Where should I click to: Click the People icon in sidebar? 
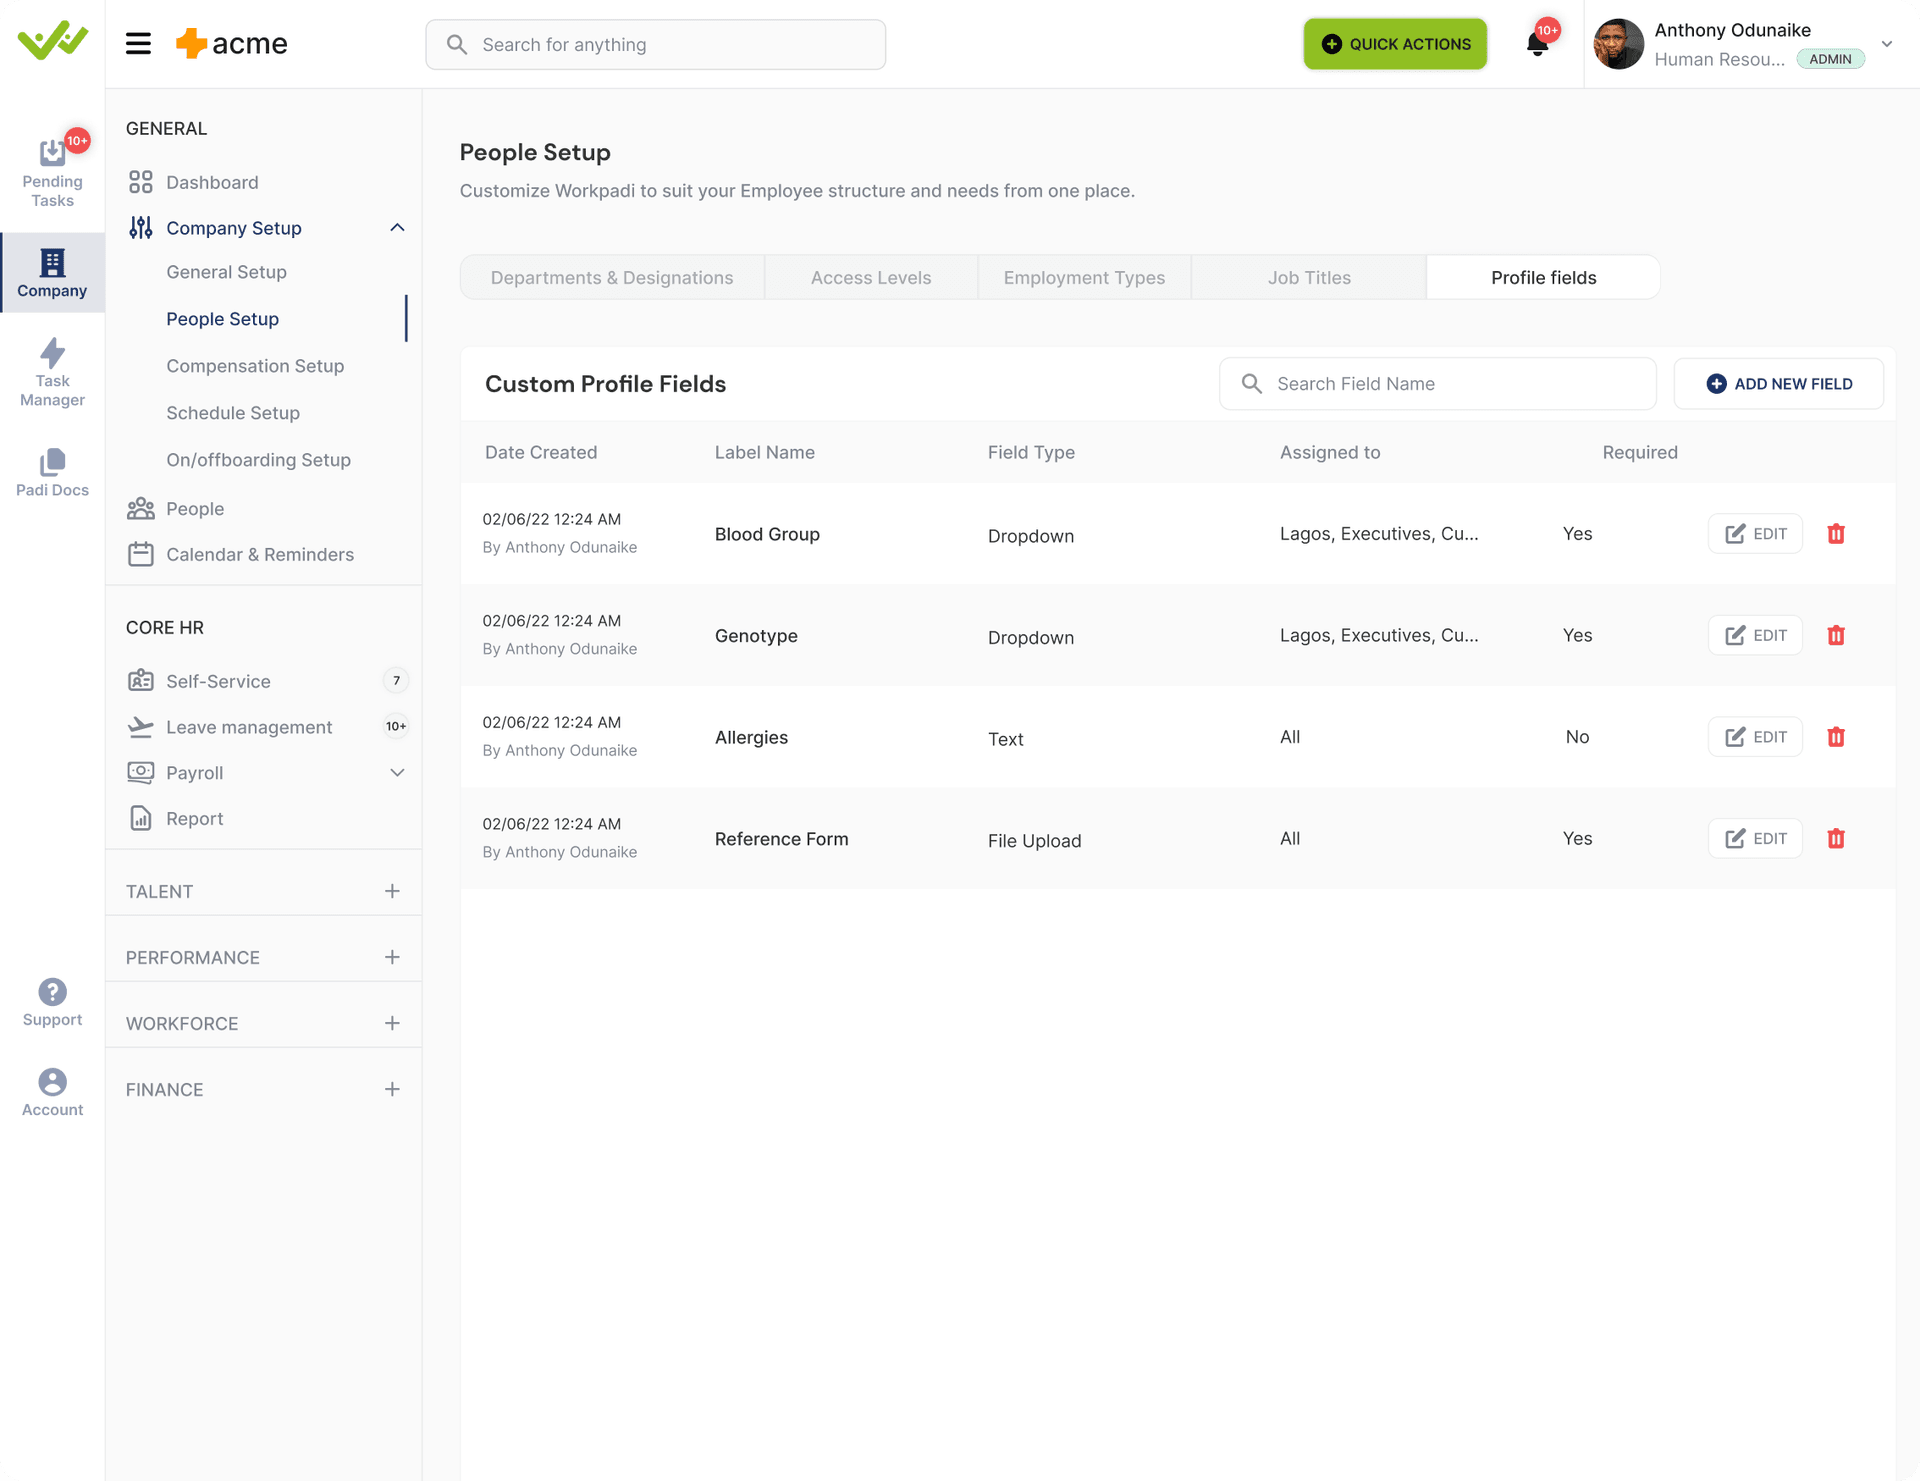pos(142,507)
